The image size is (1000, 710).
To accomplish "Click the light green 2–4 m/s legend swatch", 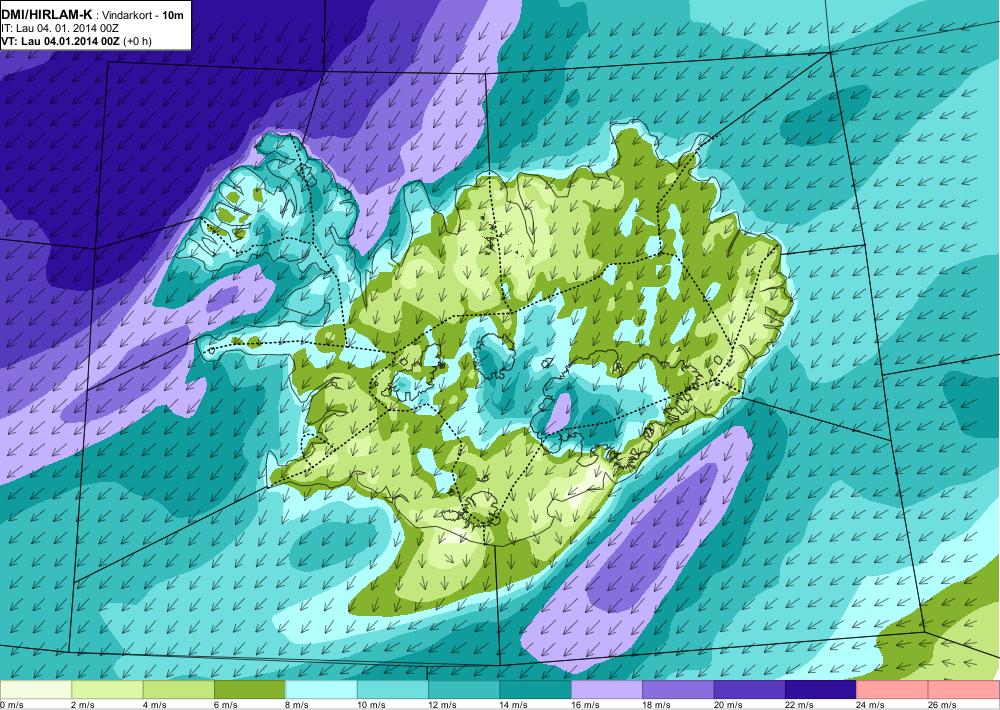I will point(107,690).
